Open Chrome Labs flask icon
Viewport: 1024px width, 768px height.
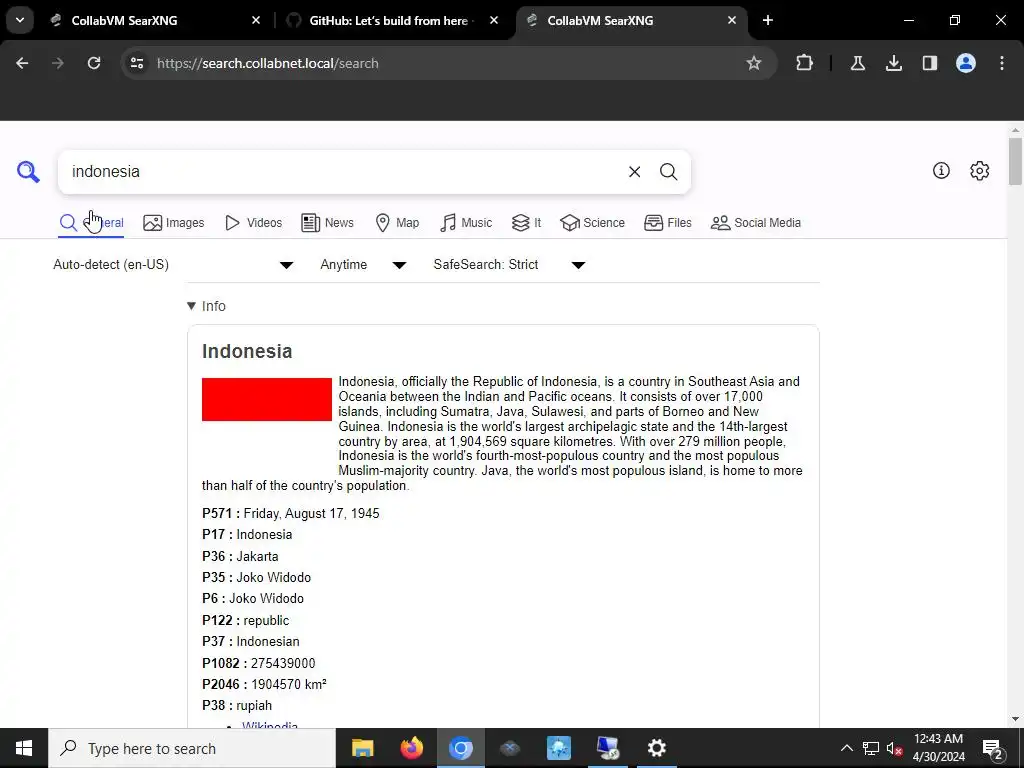857,63
